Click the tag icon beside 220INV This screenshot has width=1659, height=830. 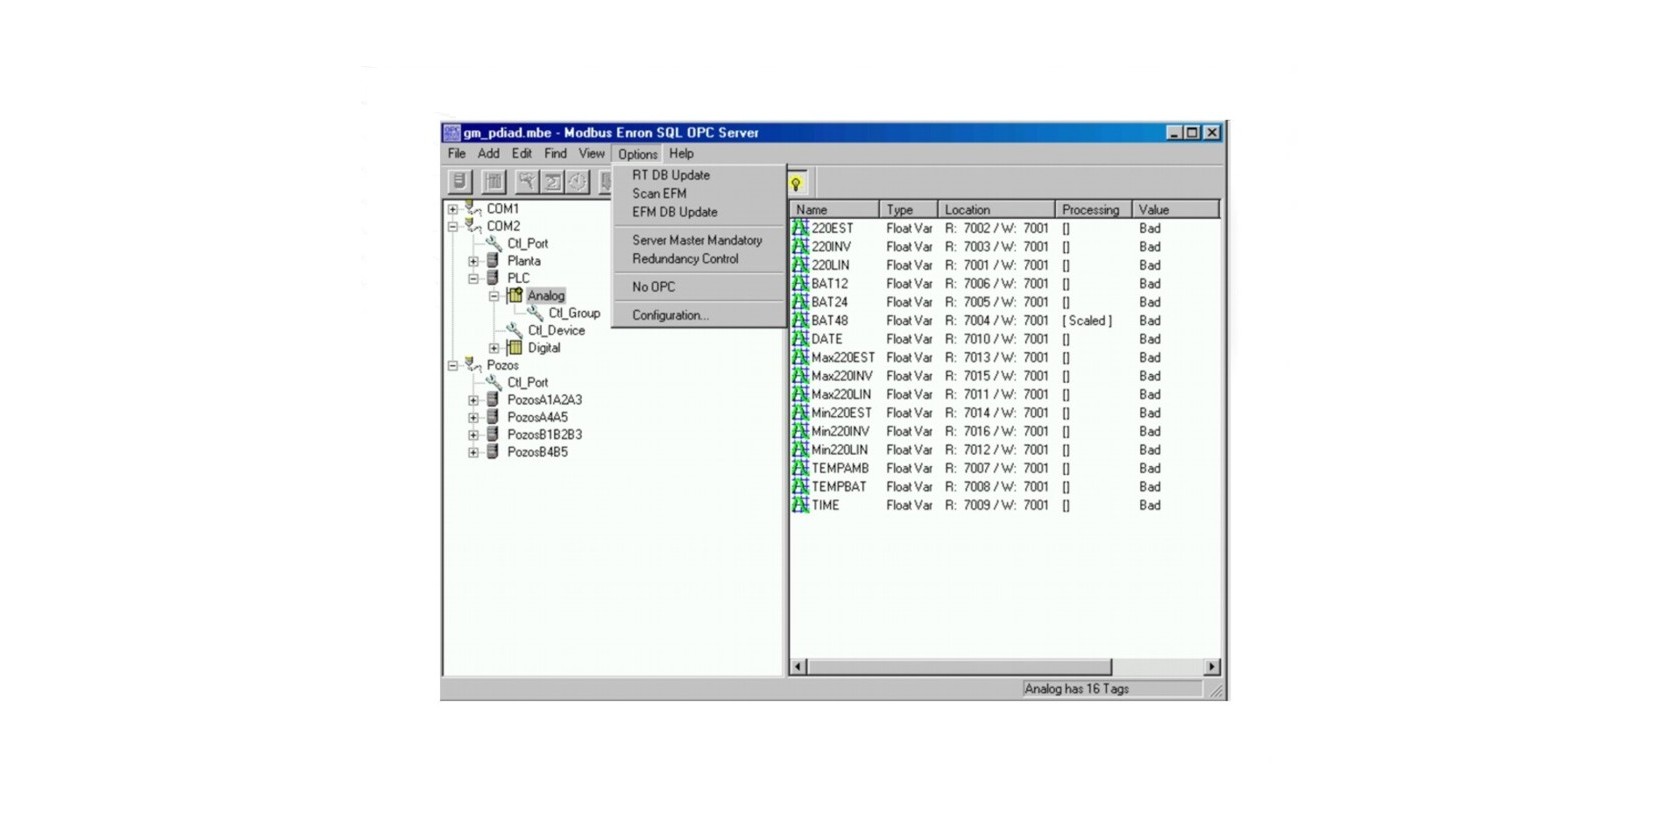tap(800, 246)
